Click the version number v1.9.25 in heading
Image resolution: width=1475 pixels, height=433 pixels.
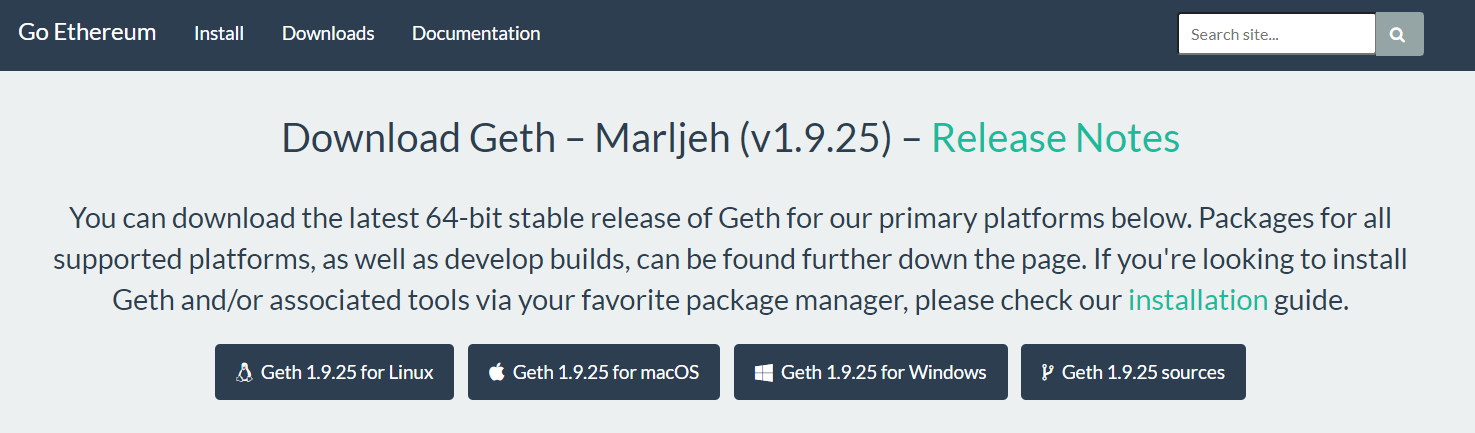815,138
